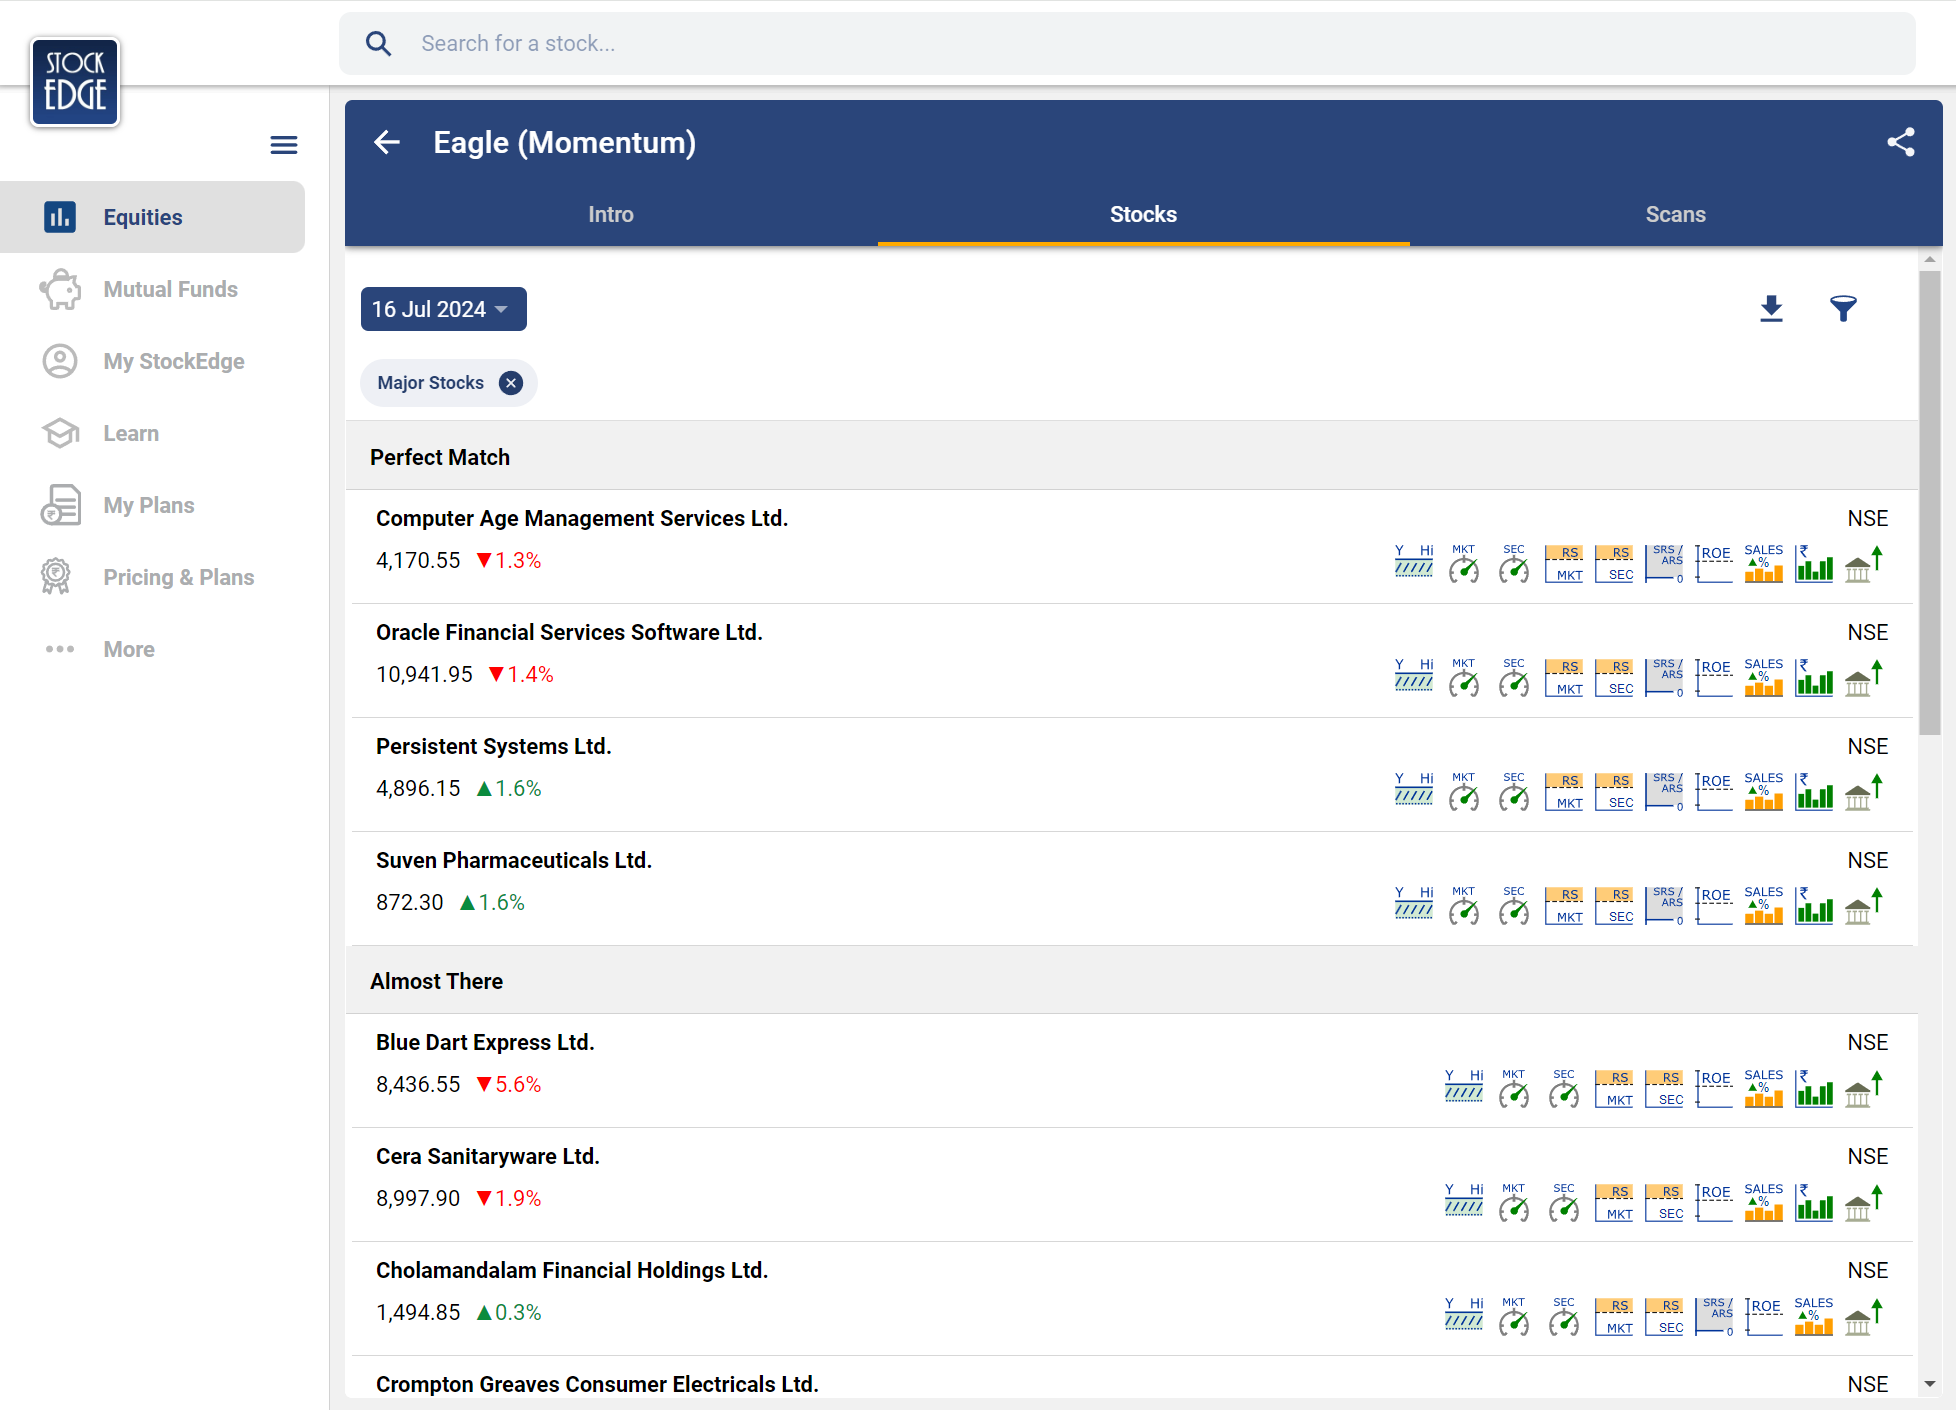Click the StockEdge logo
1956x1410 pixels.
(75, 82)
